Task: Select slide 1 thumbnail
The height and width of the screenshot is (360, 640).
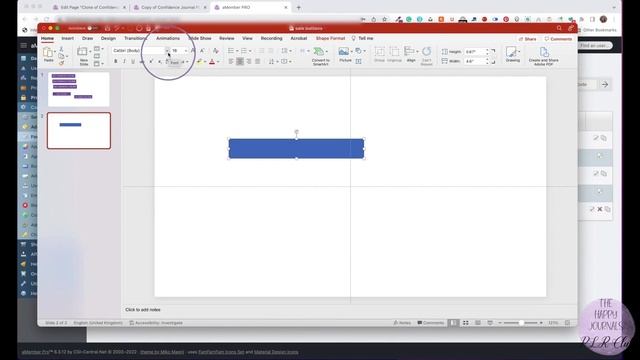Action: point(78,89)
